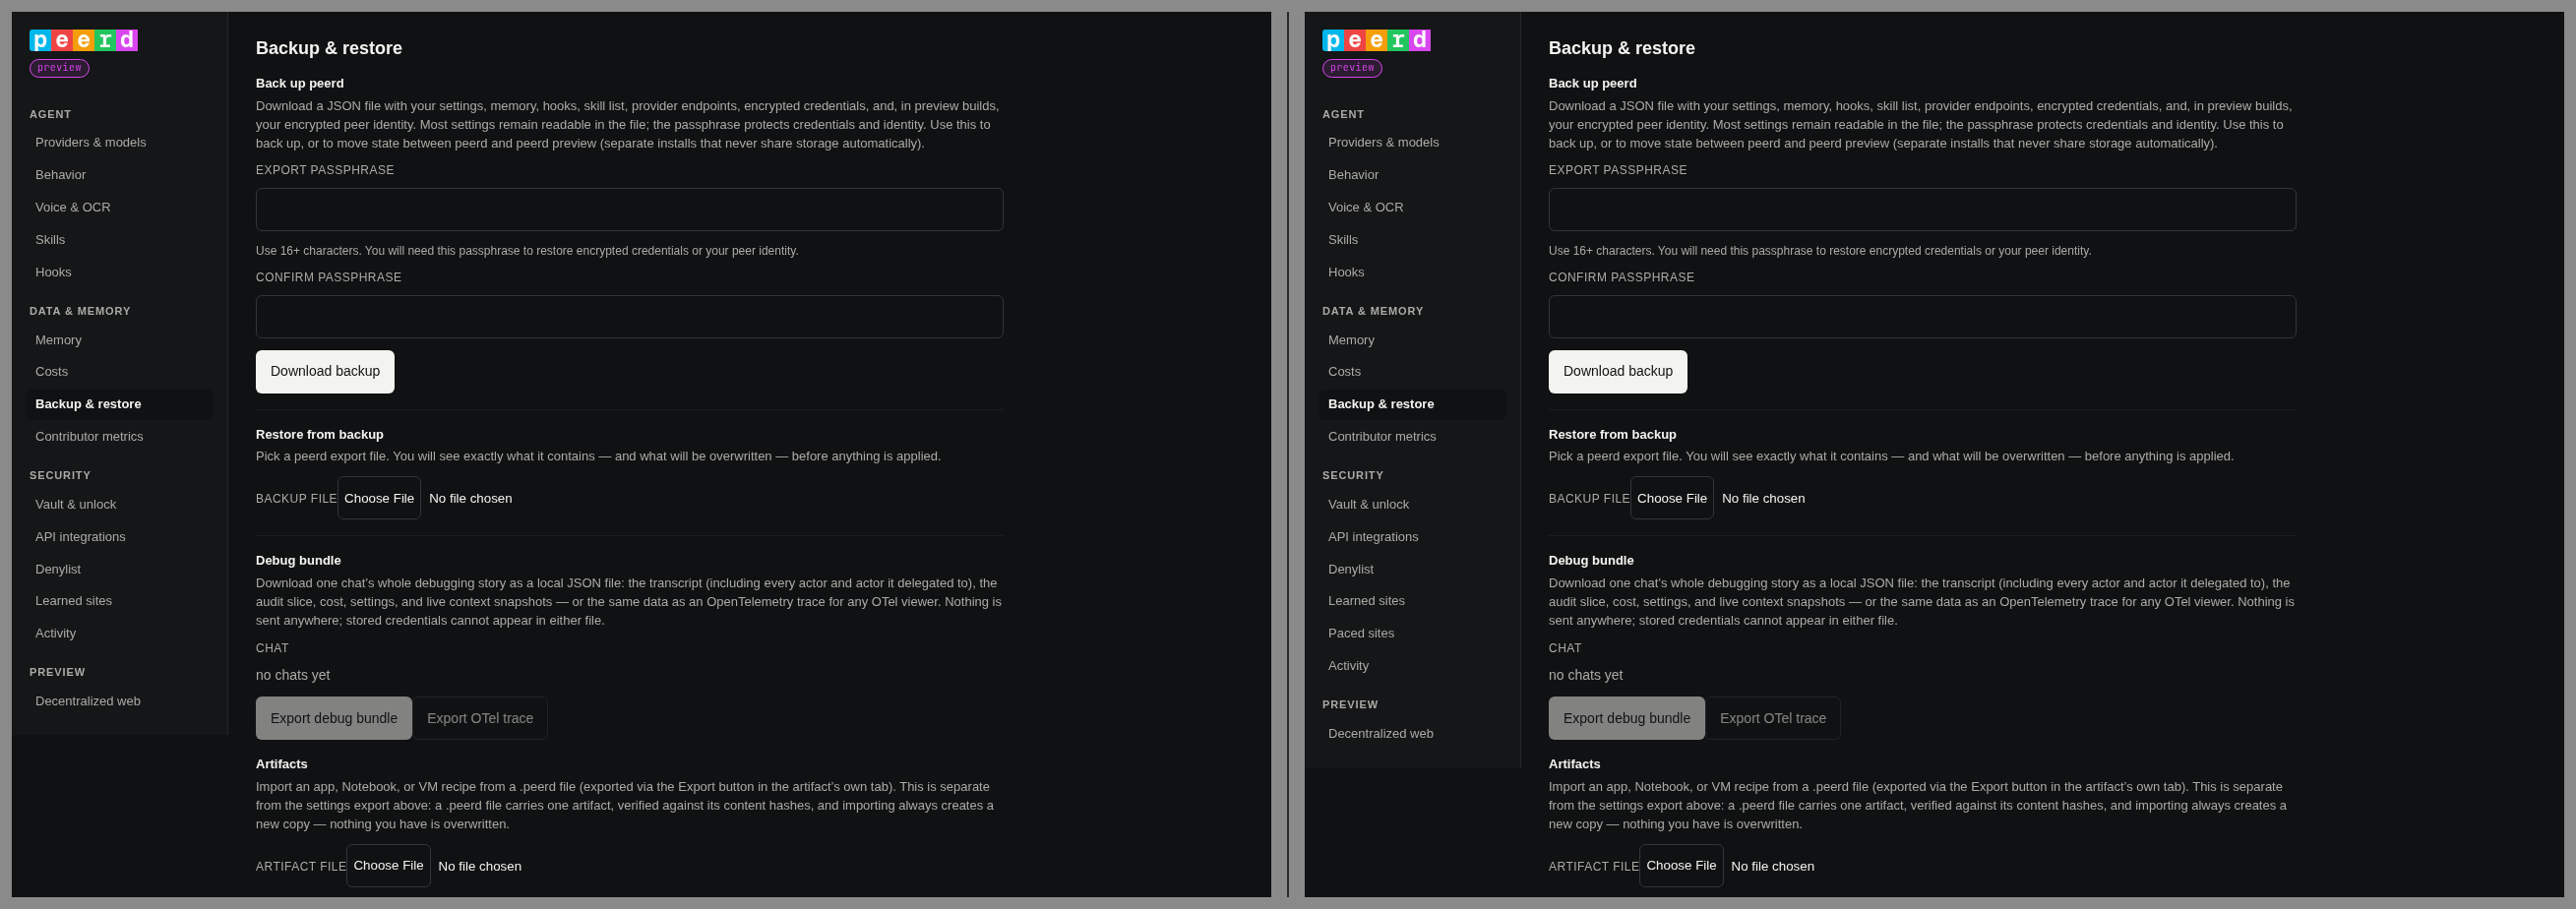
Task: Select Backup & restore in right window
Action: (x=1412, y=405)
